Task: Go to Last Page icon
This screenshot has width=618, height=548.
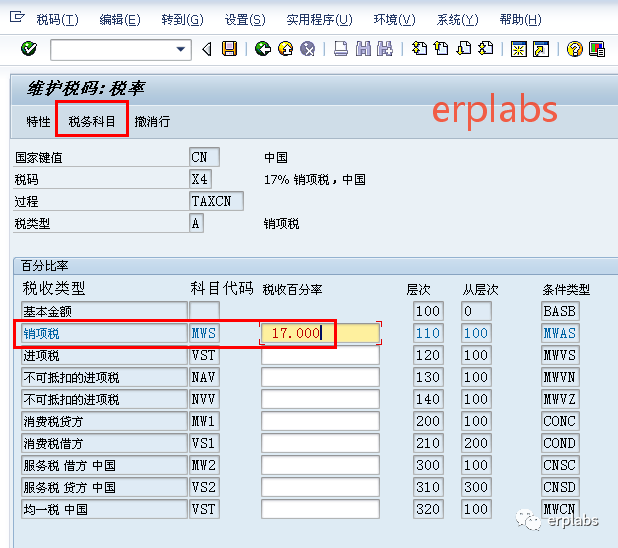Action: [x=486, y=49]
